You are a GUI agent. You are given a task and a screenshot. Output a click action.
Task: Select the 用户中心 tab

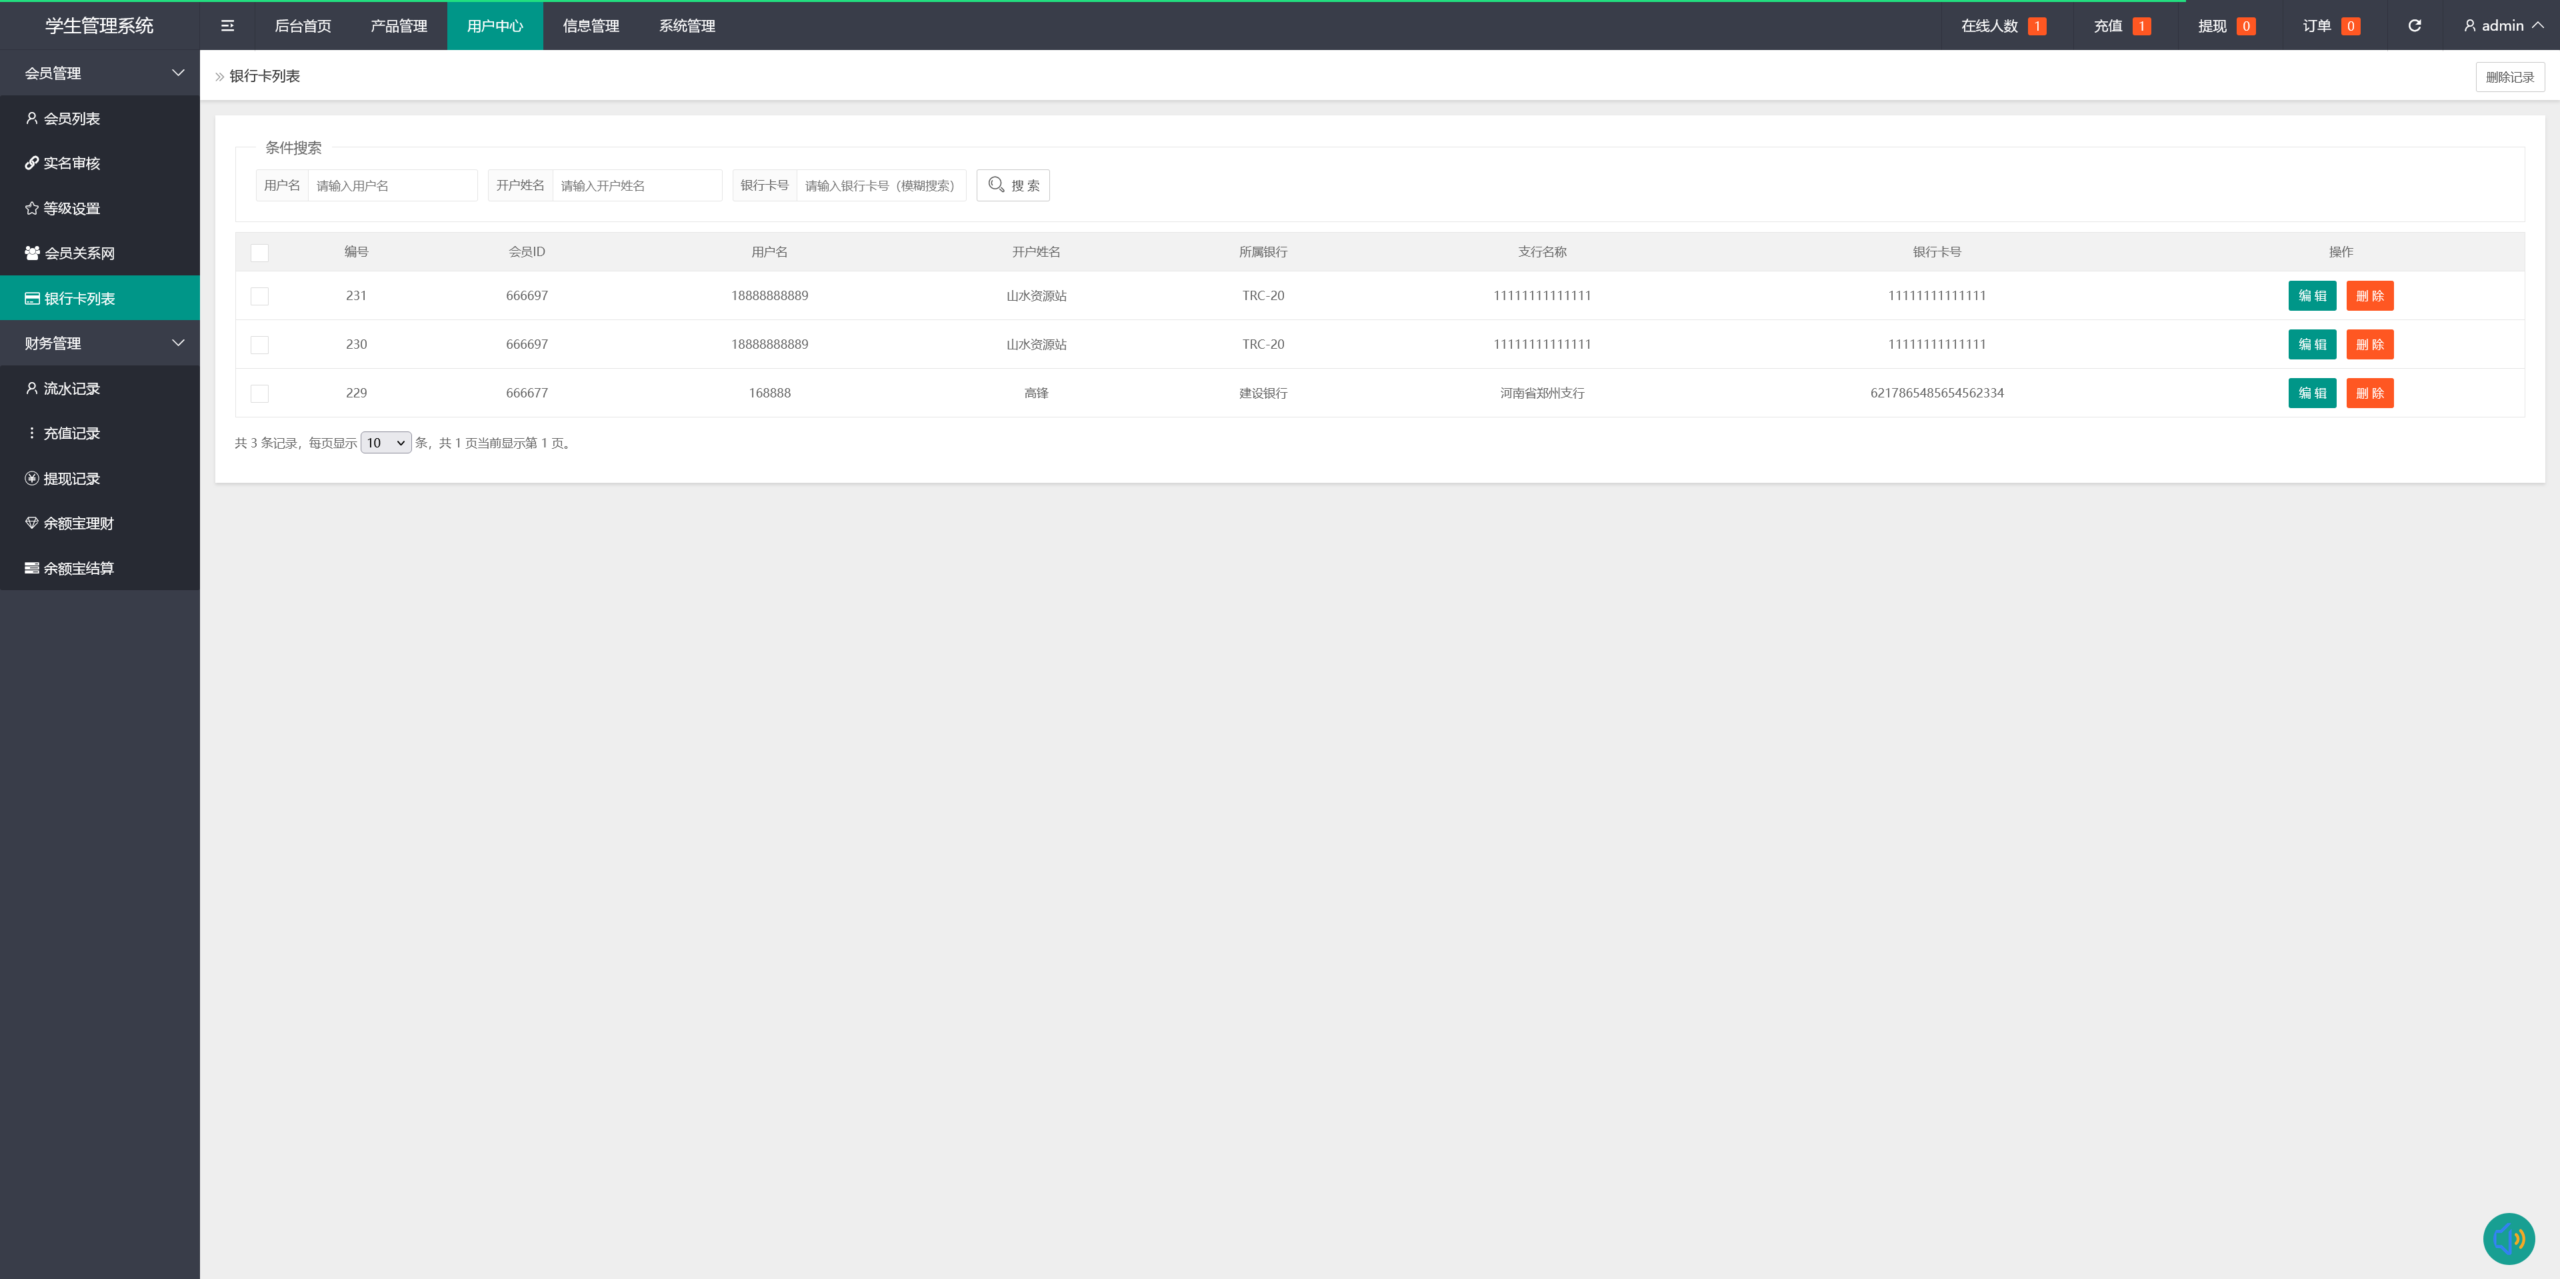pyautogui.click(x=495, y=26)
